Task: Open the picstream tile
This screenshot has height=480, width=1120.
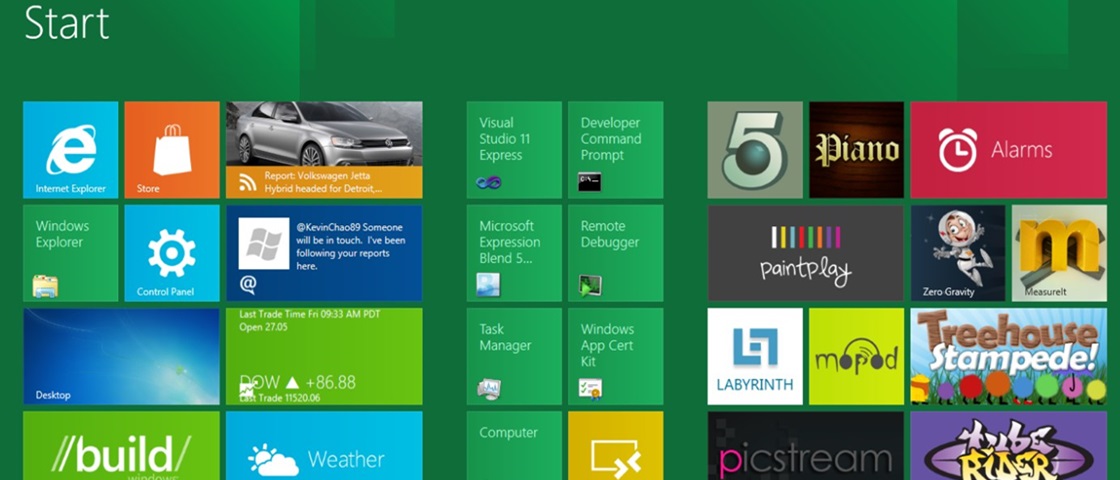Action: pyautogui.click(x=806, y=446)
